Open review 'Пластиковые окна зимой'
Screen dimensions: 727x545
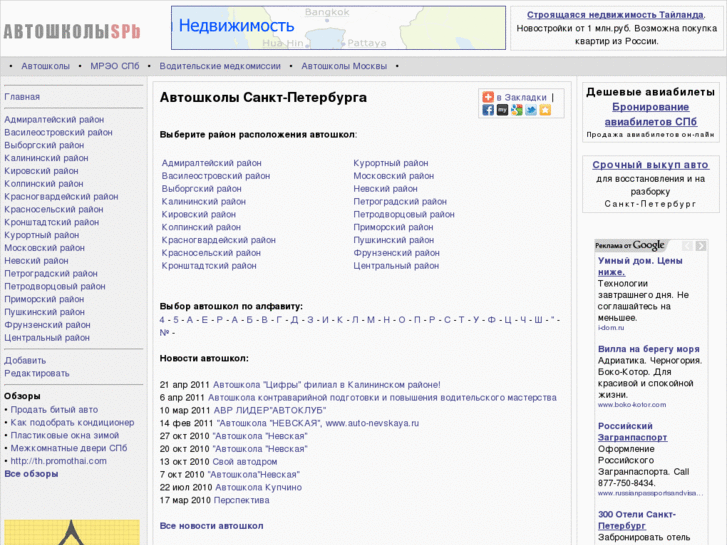point(65,435)
